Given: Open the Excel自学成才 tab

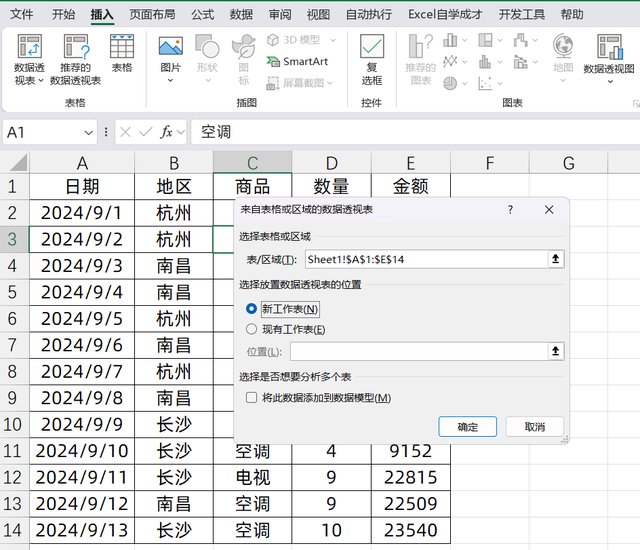Looking at the screenshot, I should (445, 15).
